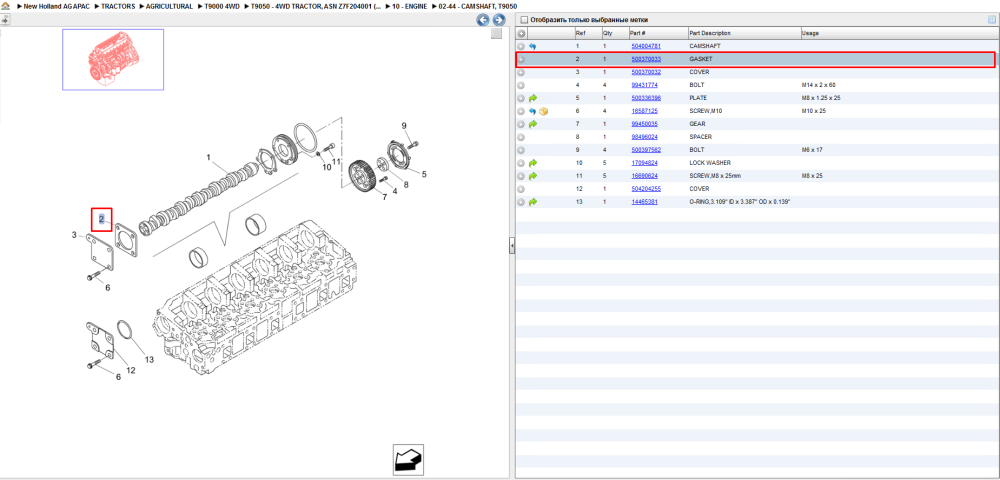
Task: Add COVER 500370032 row using plus icon
Action: pyautogui.click(x=521, y=72)
